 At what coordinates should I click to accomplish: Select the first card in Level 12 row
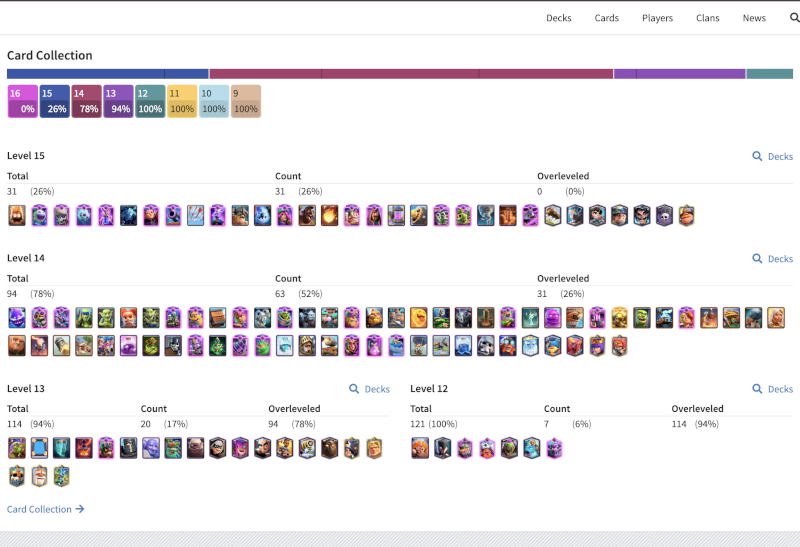click(420, 448)
